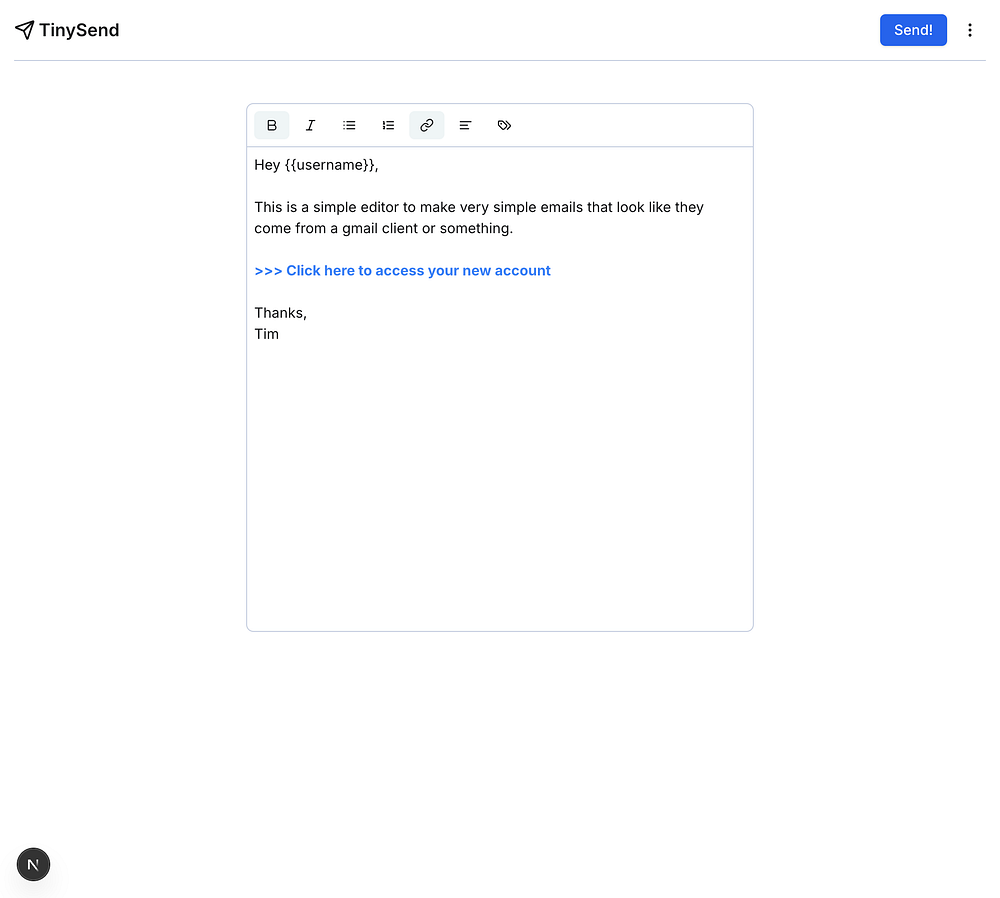
Task: Click the TinySend paper plane logo
Action: click(24, 30)
